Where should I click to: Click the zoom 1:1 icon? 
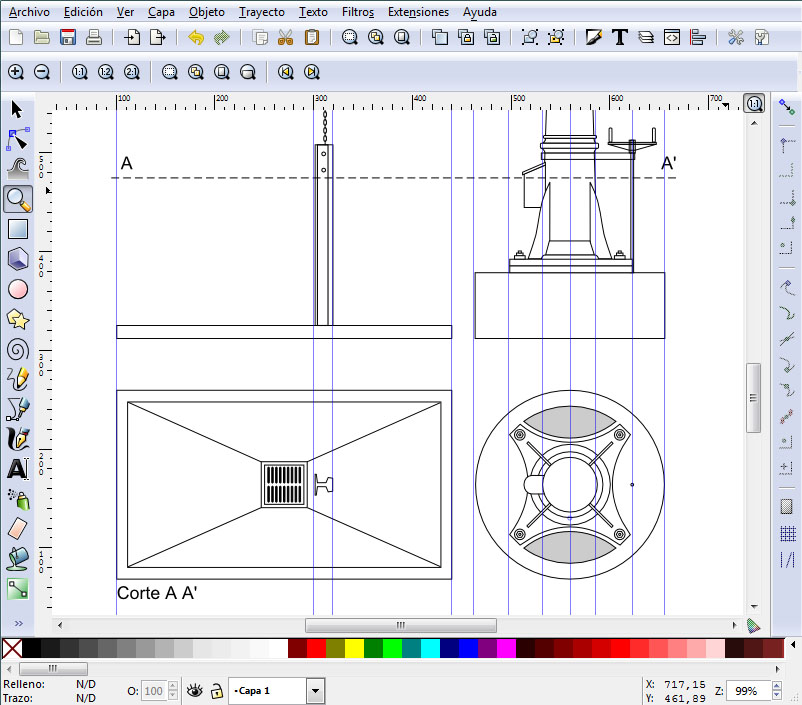(x=79, y=72)
